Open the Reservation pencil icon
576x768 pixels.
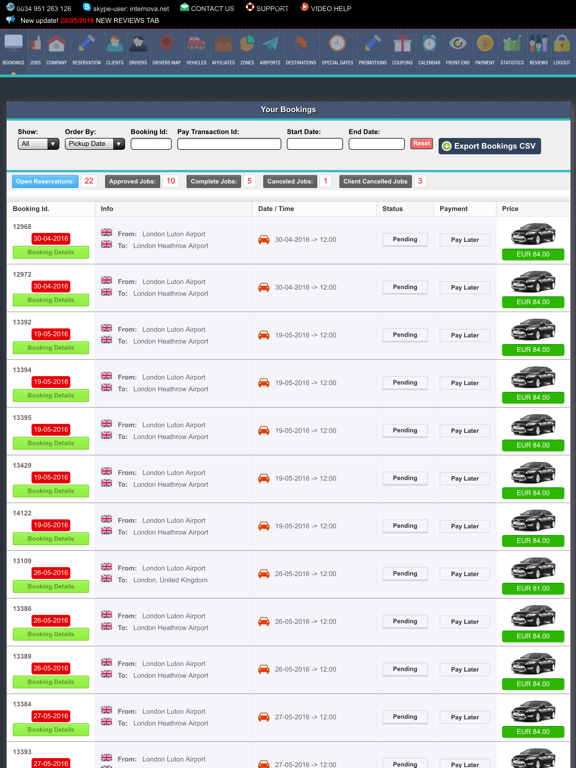[87, 44]
